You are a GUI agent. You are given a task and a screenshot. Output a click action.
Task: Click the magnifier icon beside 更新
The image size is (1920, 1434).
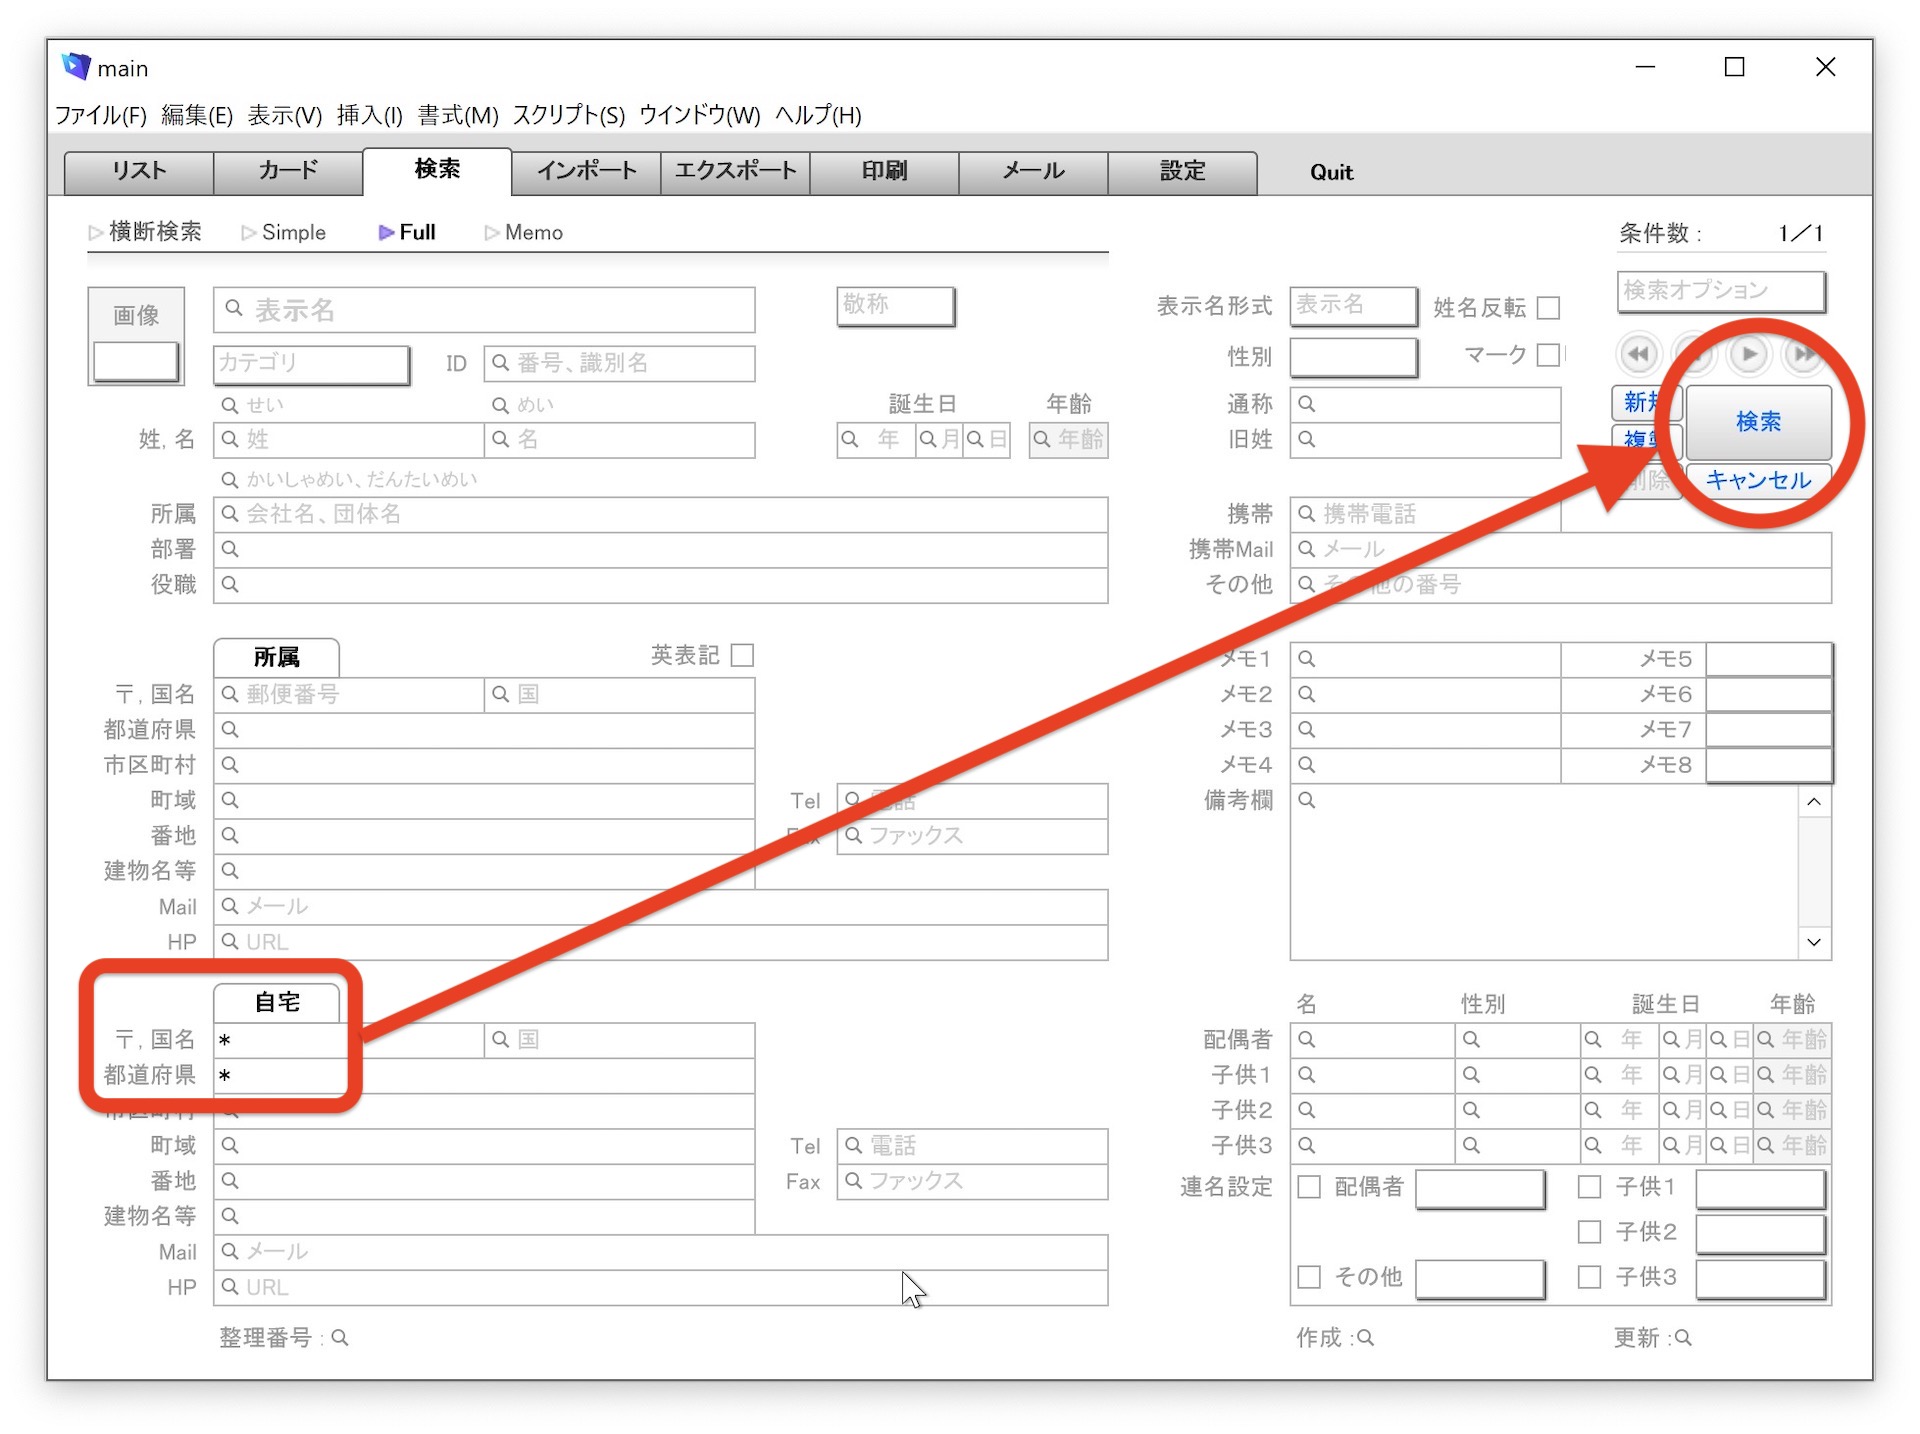pos(1683,1338)
